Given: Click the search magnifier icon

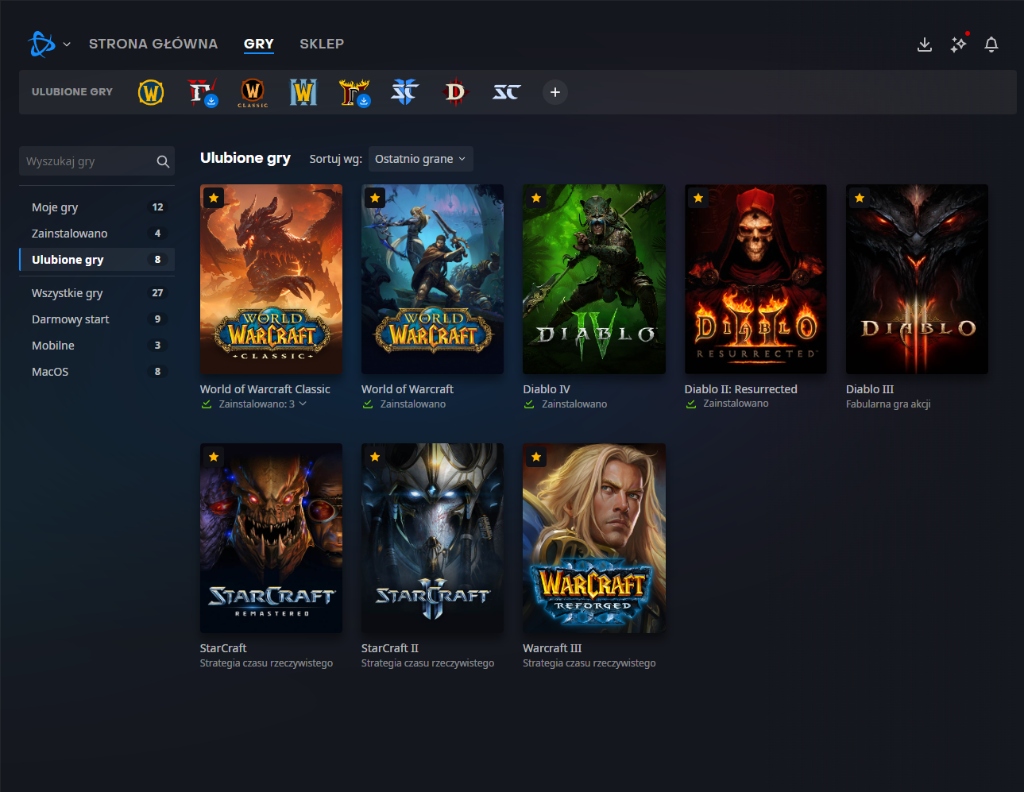Looking at the screenshot, I should click(163, 161).
